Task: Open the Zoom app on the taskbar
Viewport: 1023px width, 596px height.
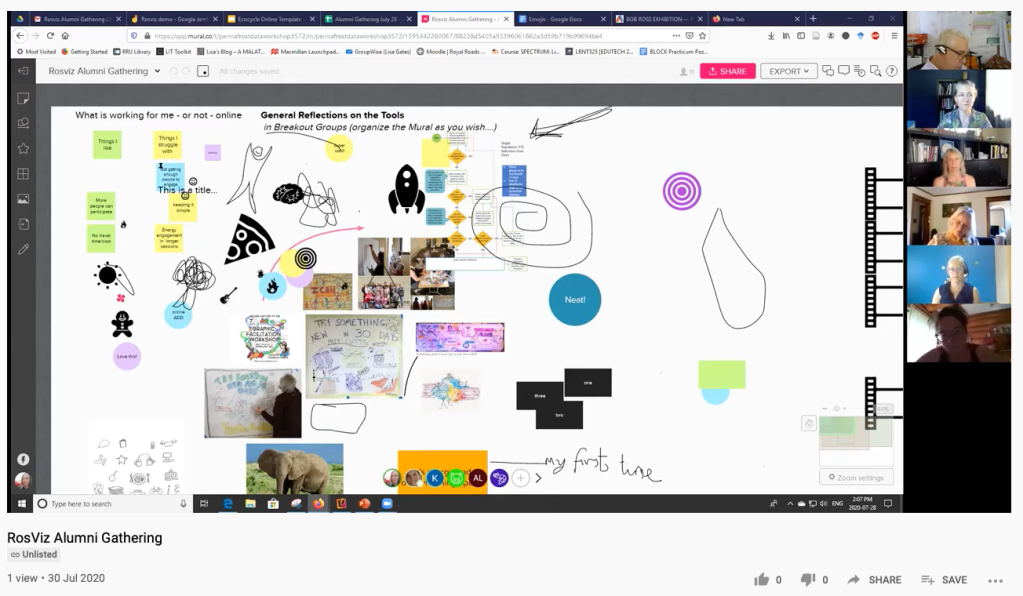Action: pyautogui.click(x=387, y=503)
